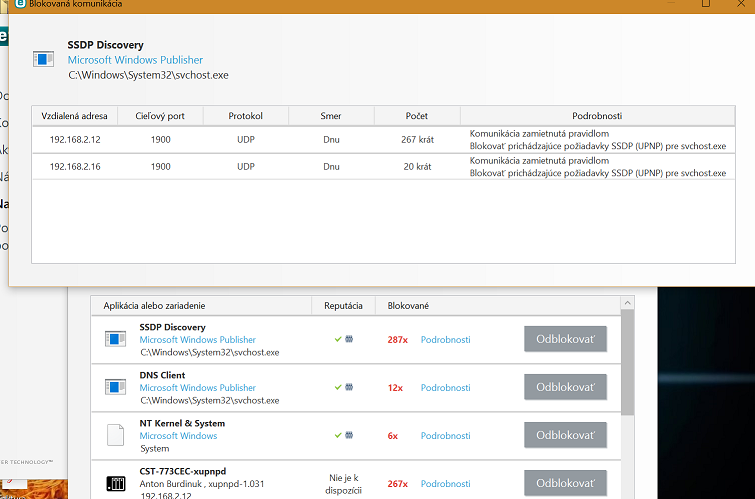Screen dimensions: 755x499
Task: Click the NT Kernel & System file icon
Action: coord(116,435)
